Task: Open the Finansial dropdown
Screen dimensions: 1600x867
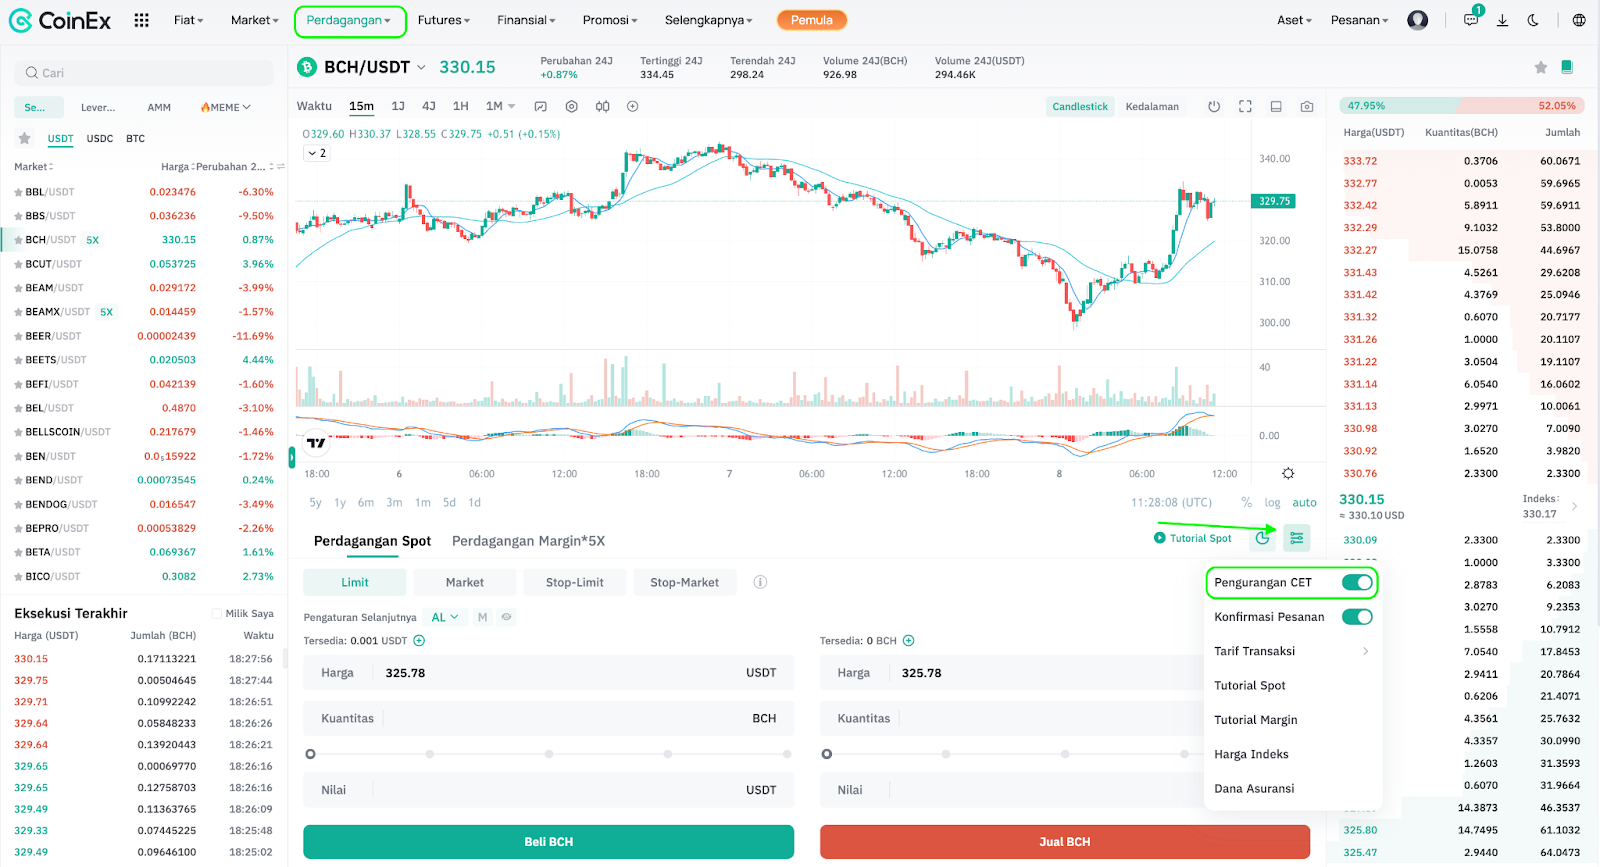Action: tap(526, 20)
